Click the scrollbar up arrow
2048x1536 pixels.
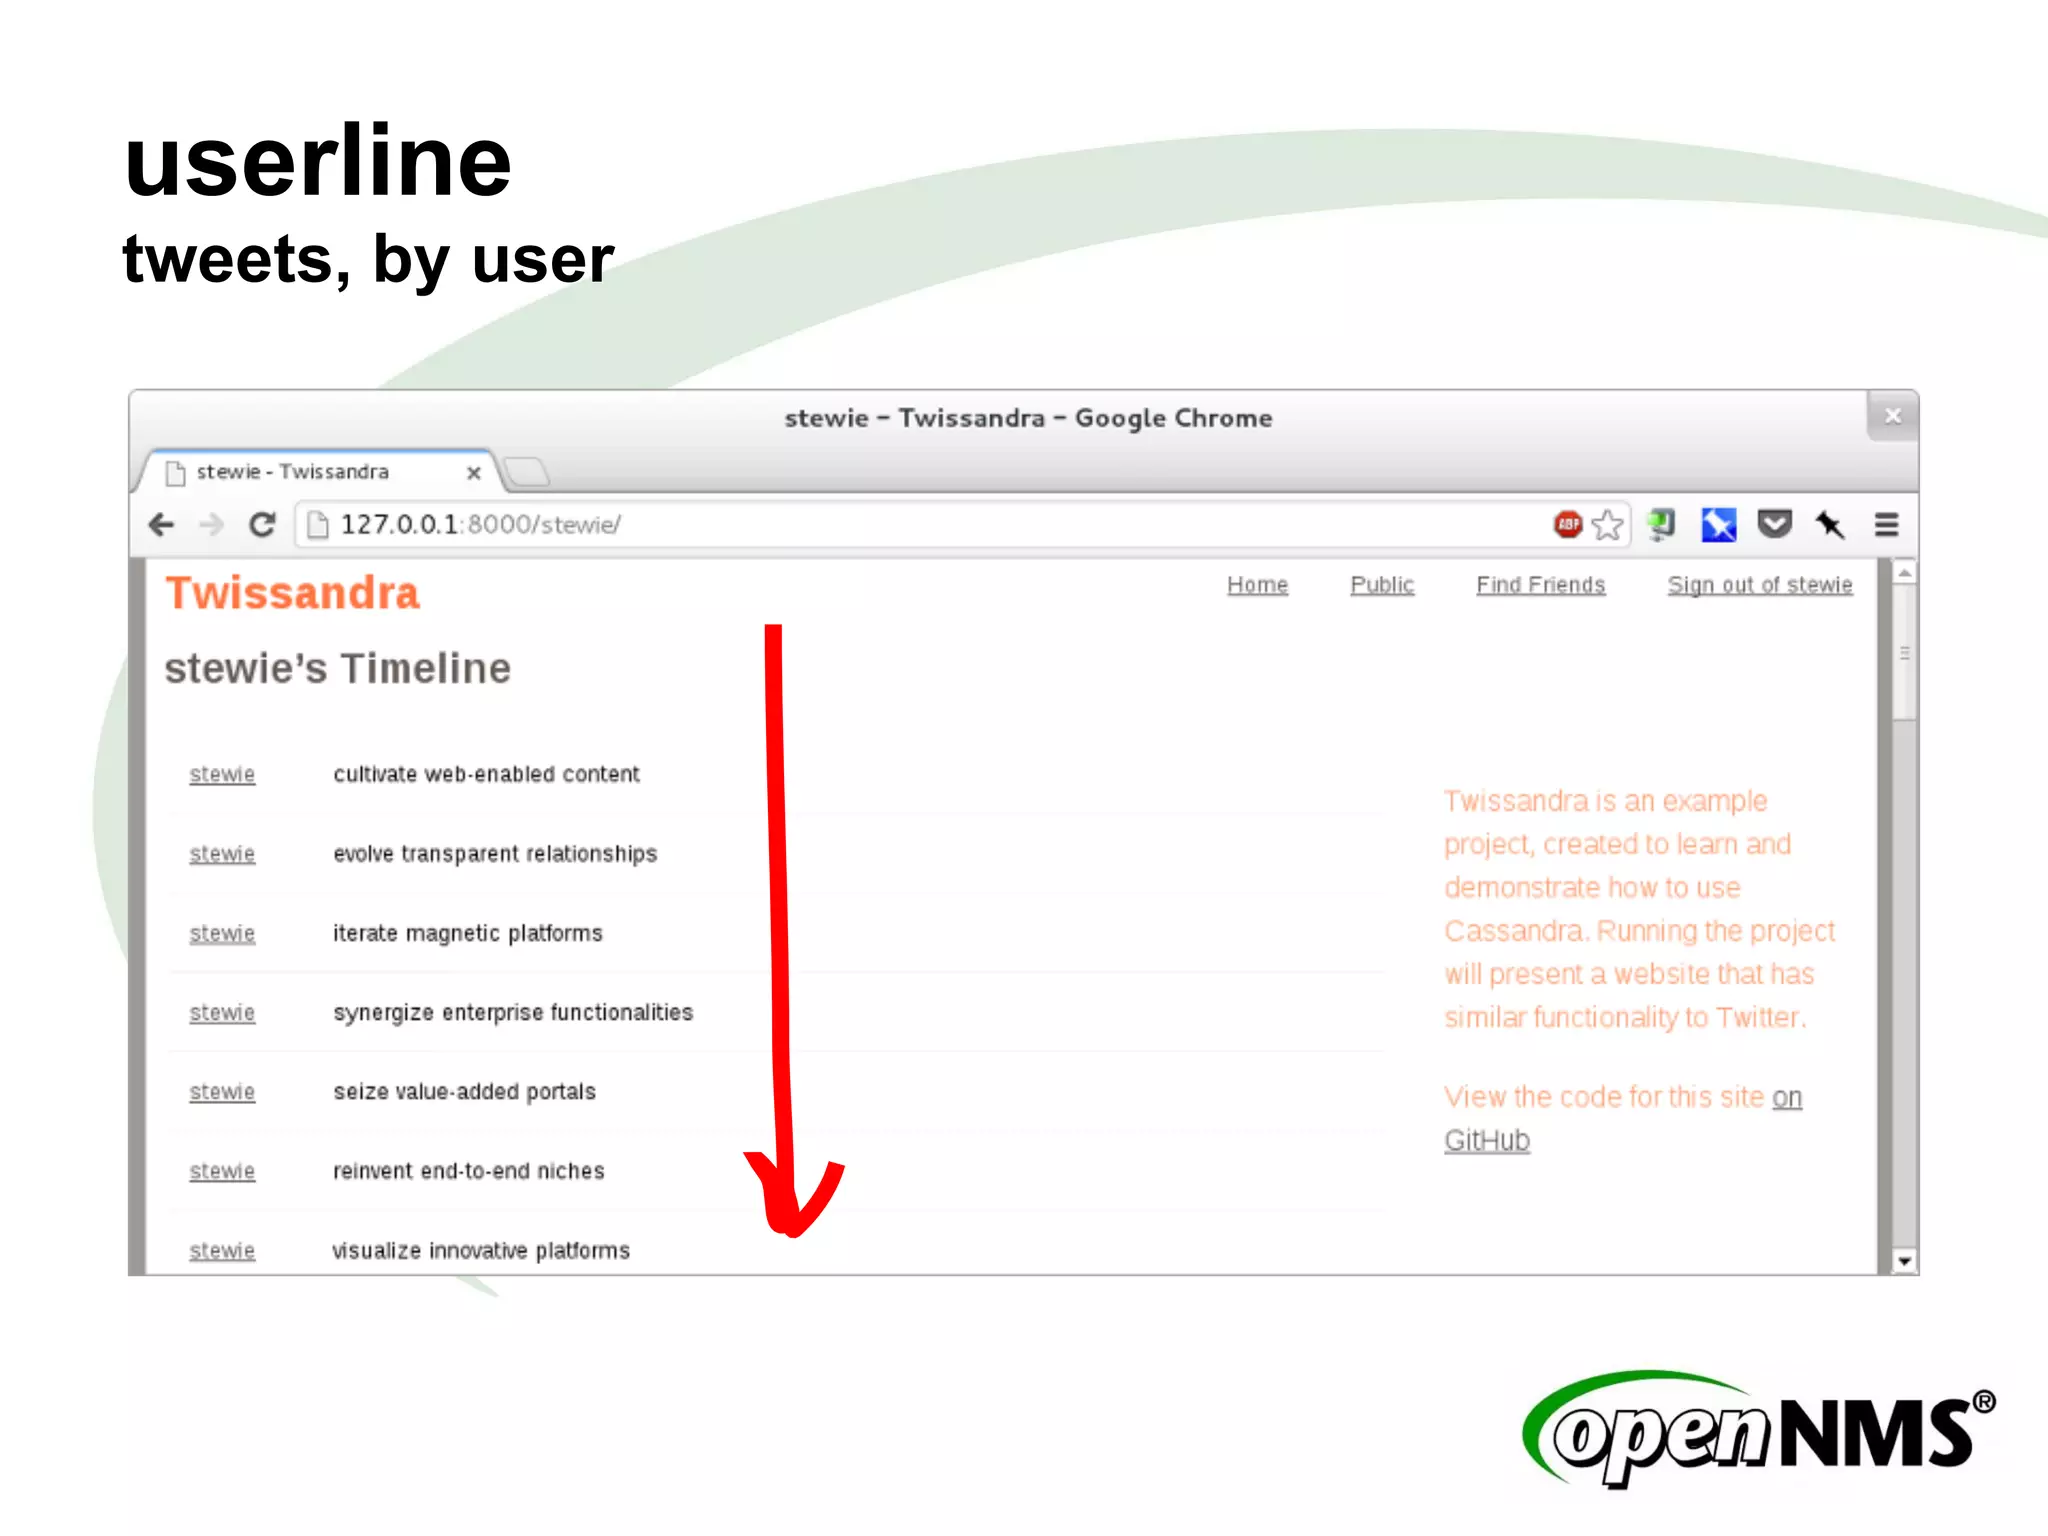point(1905,573)
